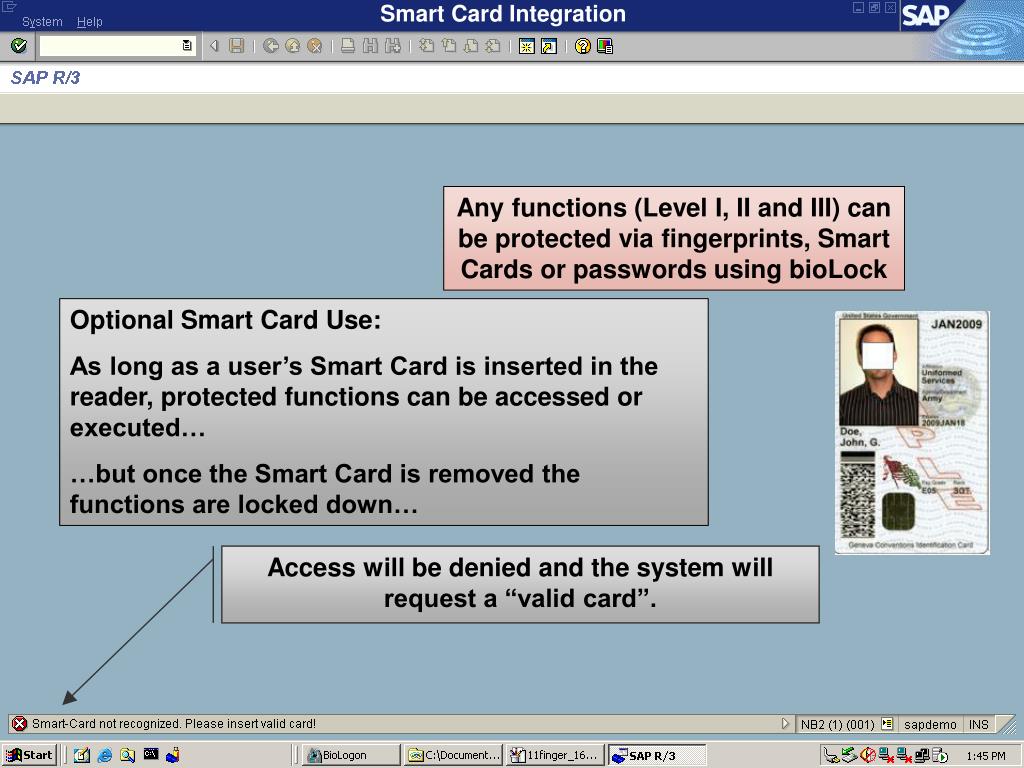Click the Windows Start button
This screenshot has height=768, width=1024.
click(x=29, y=755)
